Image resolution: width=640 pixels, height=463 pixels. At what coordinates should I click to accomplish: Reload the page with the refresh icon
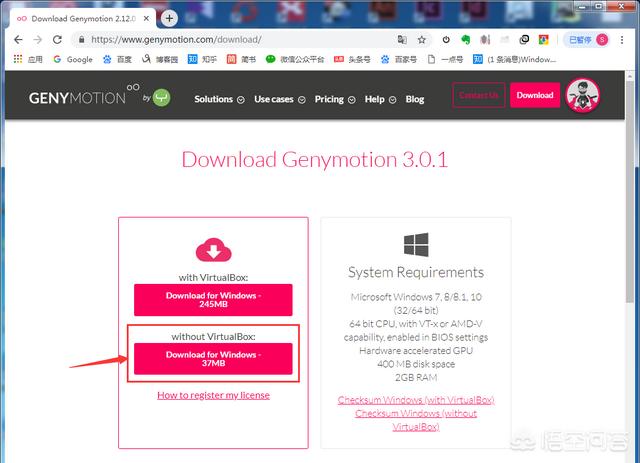click(56, 40)
